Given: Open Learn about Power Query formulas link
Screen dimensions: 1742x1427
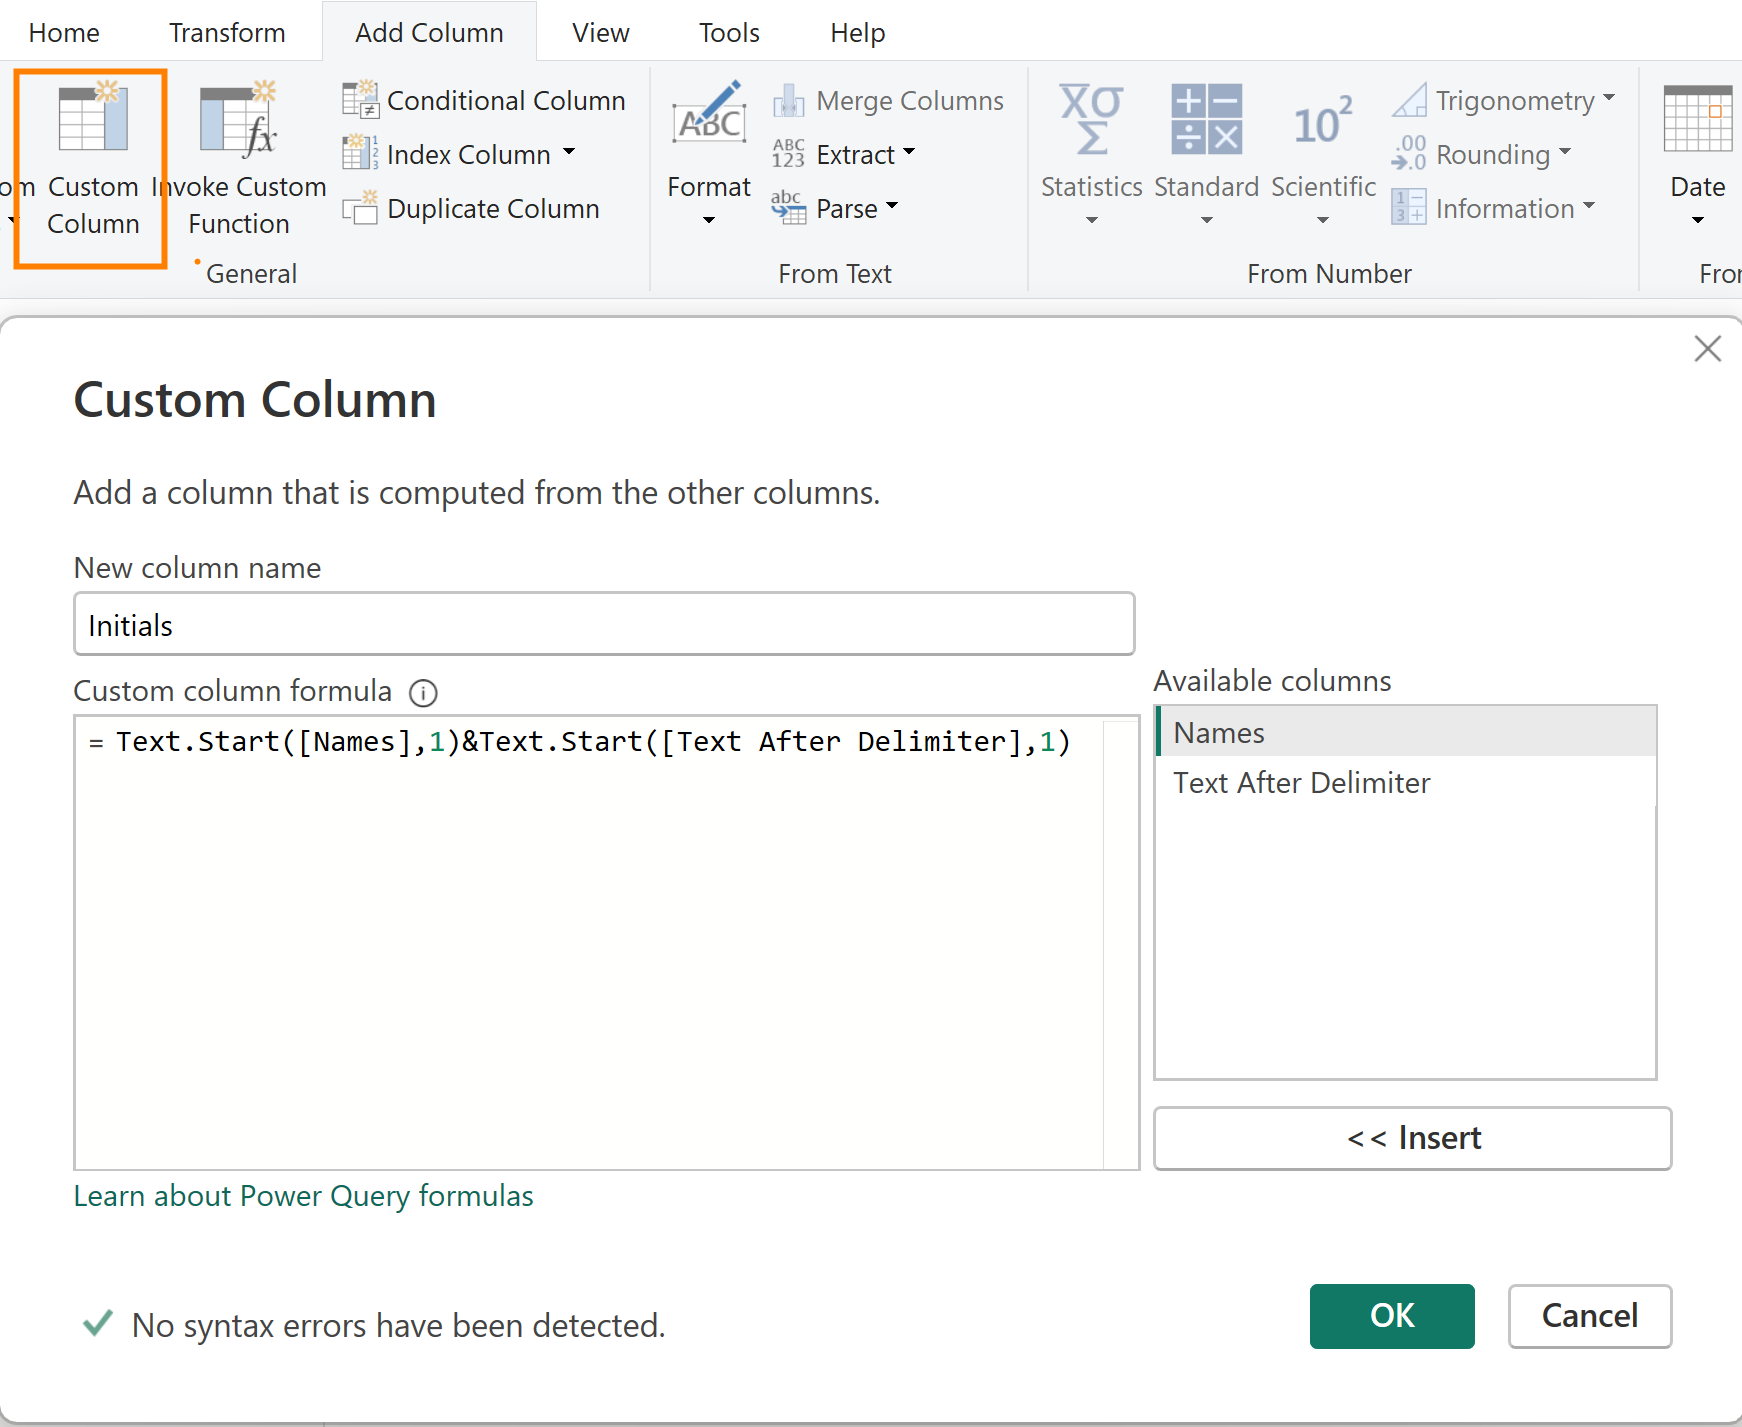Looking at the screenshot, I should click(x=303, y=1196).
